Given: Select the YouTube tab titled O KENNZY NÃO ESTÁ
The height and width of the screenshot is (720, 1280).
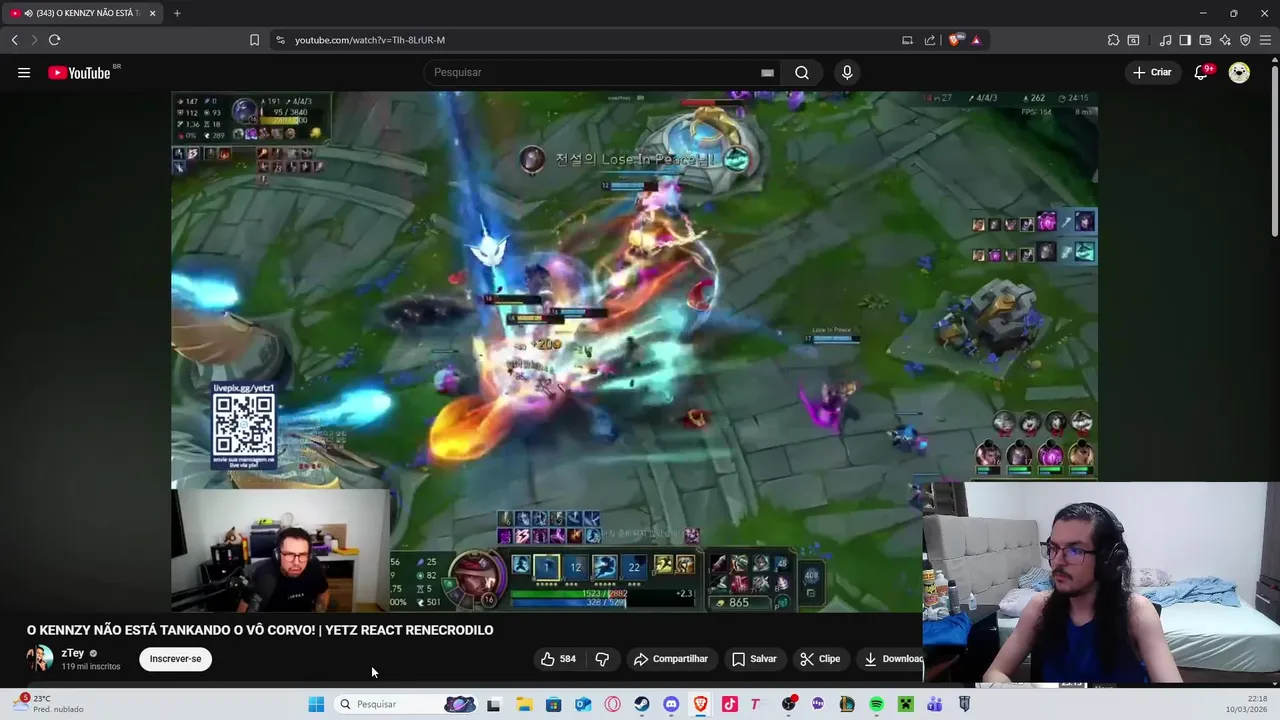Looking at the screenshot, I should (81, 13).
